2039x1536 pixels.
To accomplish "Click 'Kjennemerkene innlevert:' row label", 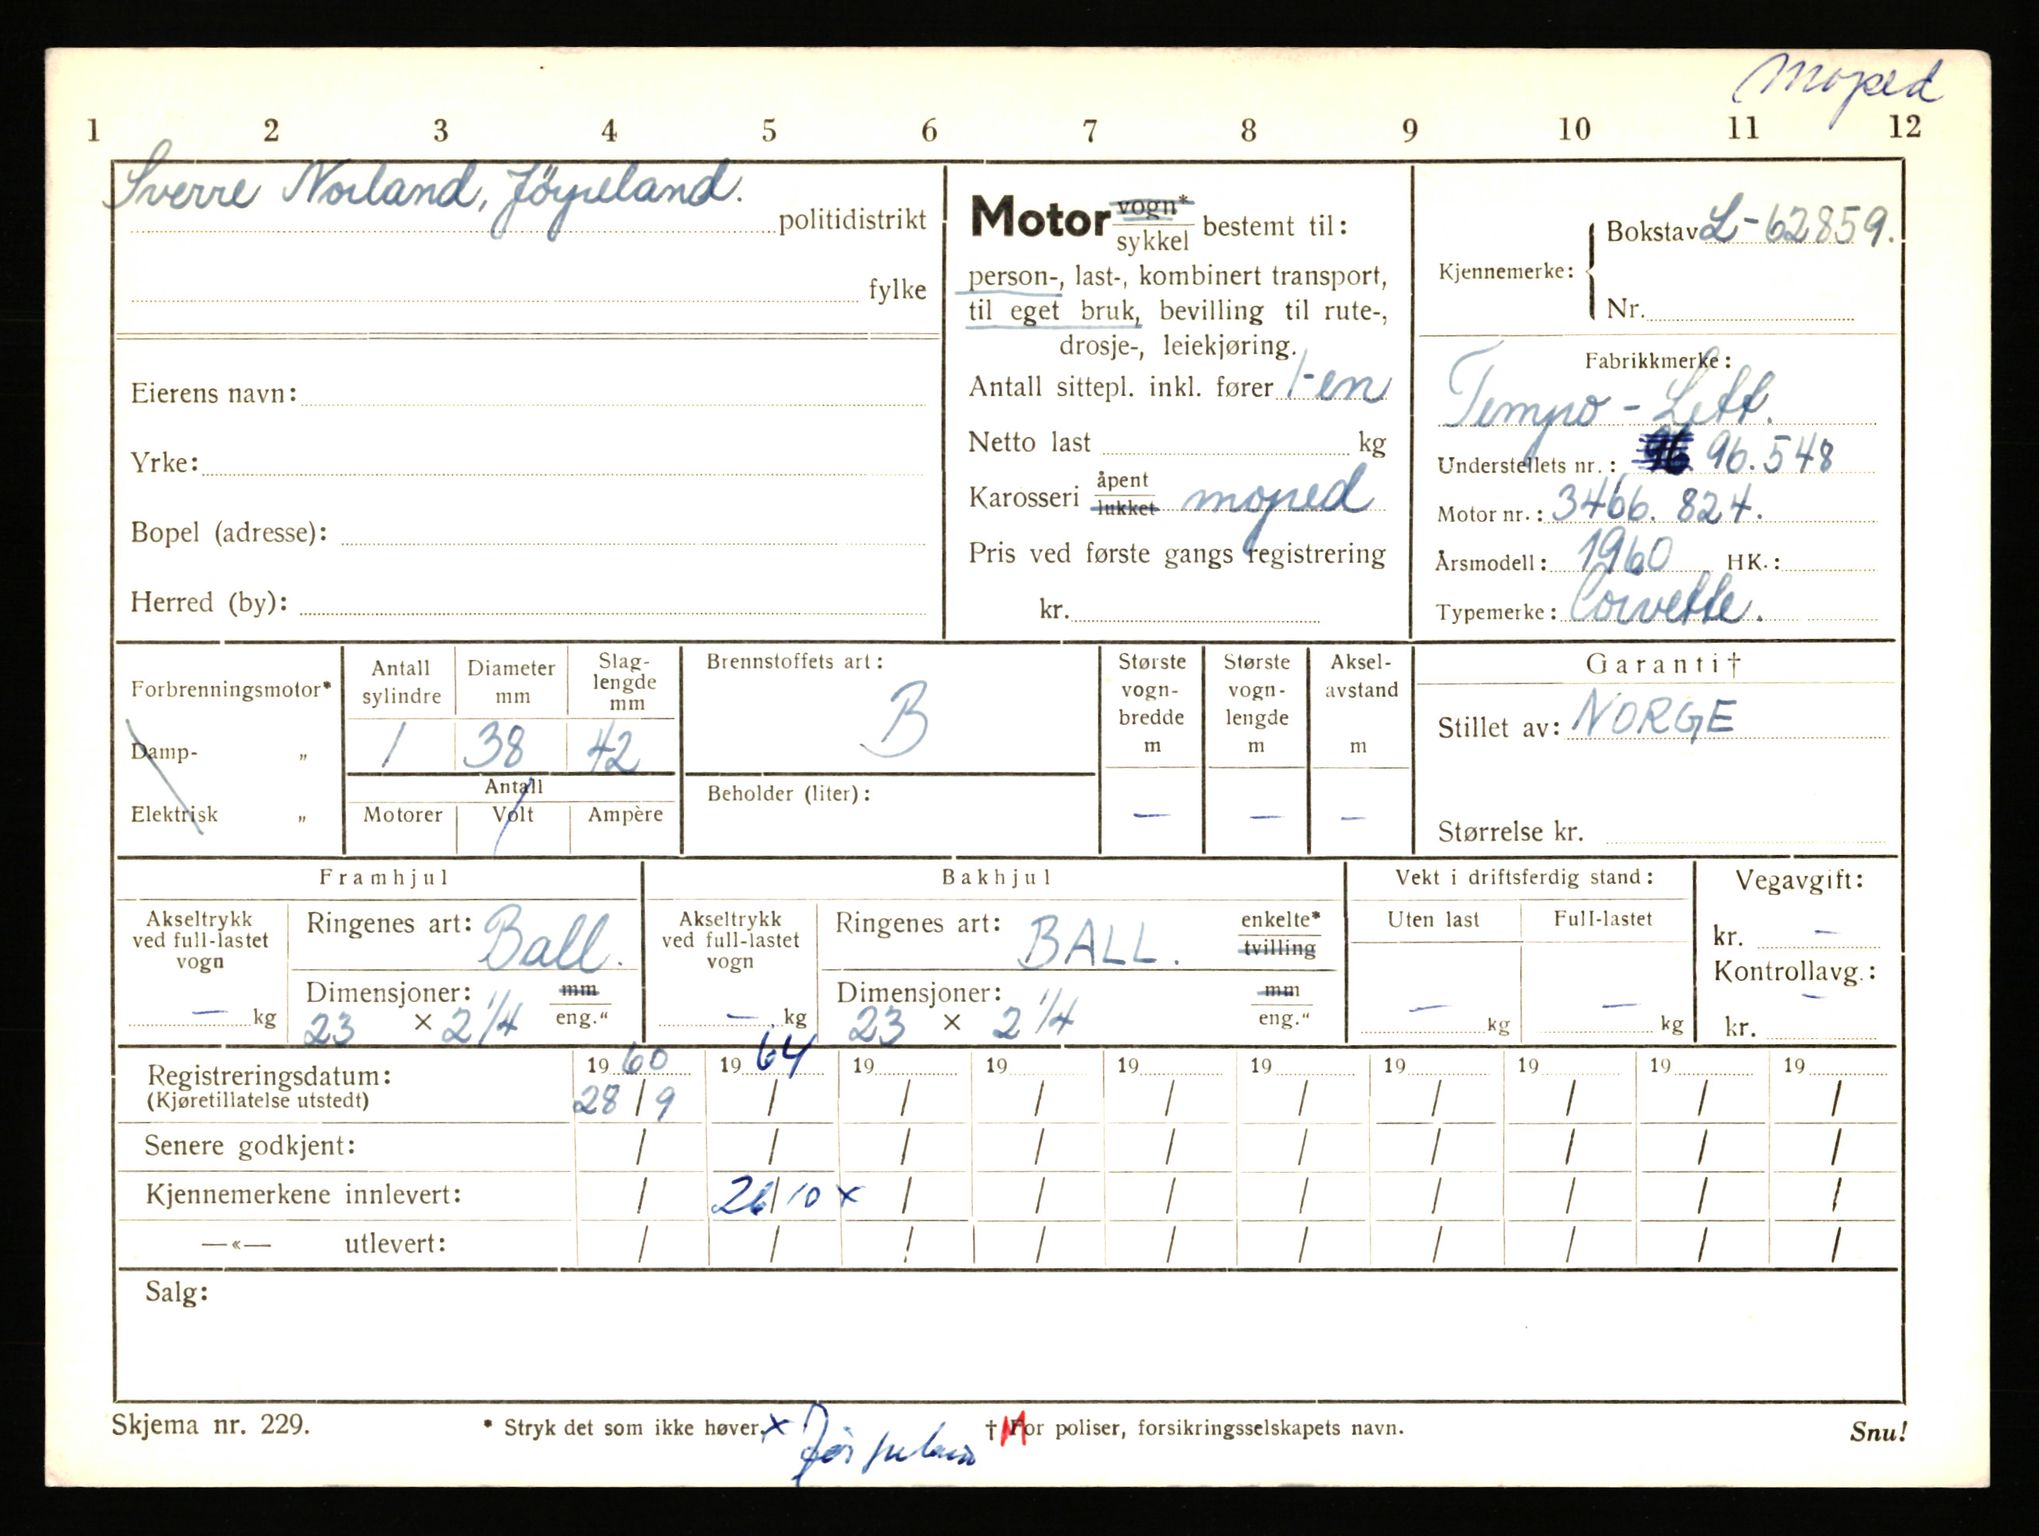I will (x=304, y=1194).
